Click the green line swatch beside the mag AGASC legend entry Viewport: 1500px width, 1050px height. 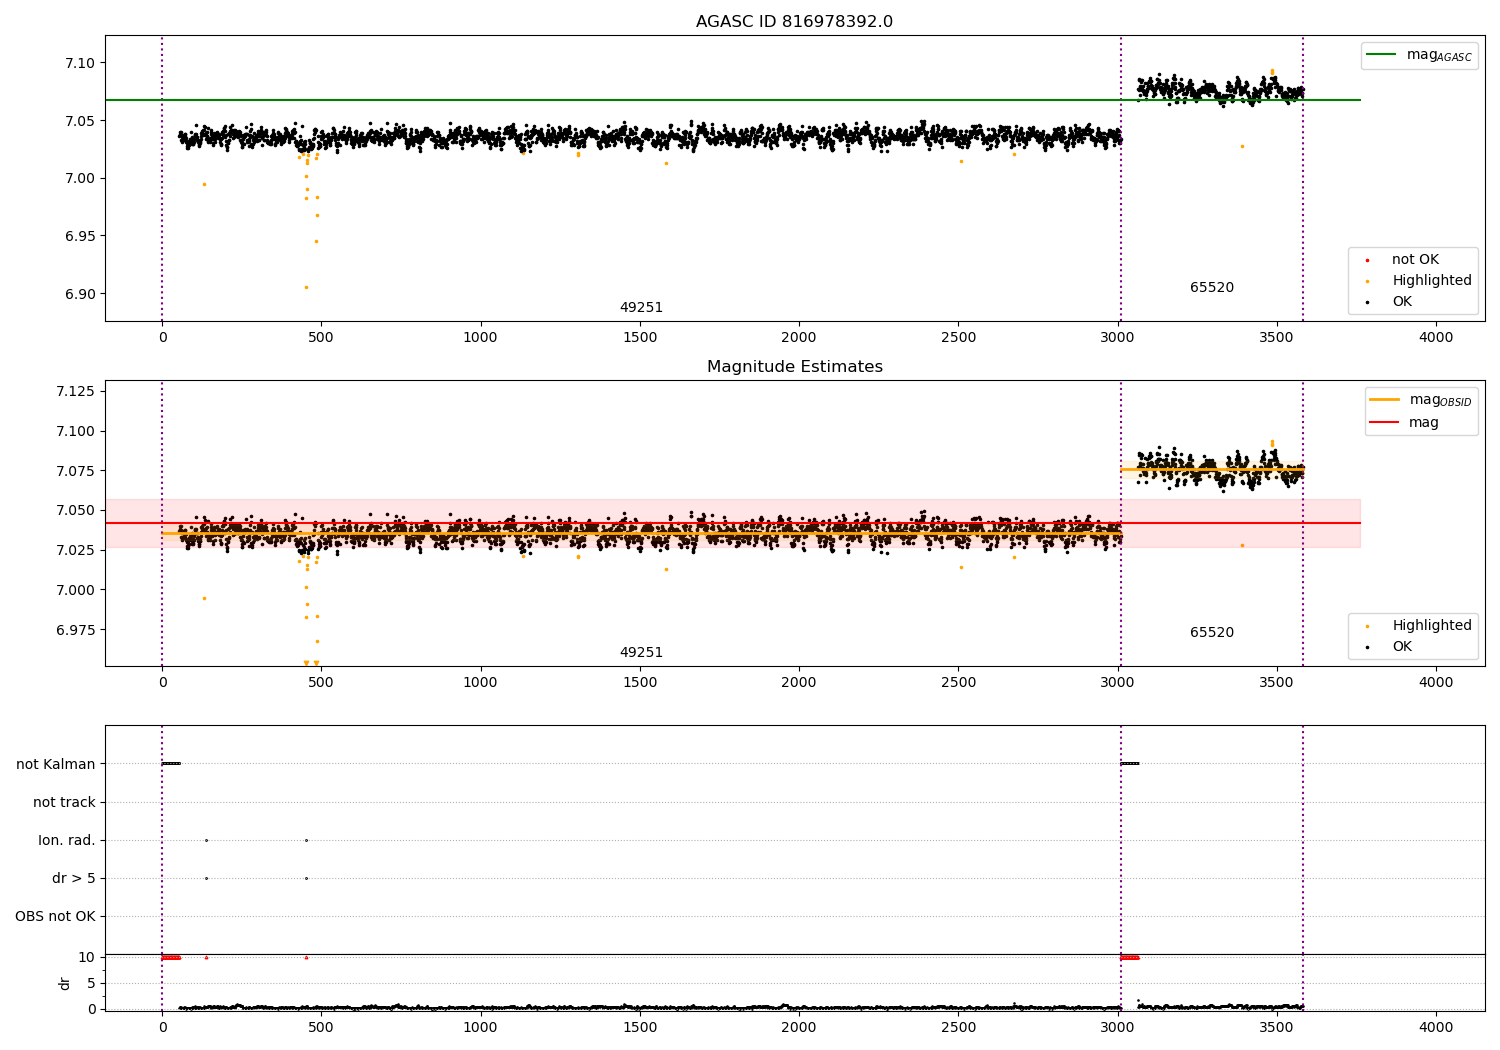(x=1382, y=55)
